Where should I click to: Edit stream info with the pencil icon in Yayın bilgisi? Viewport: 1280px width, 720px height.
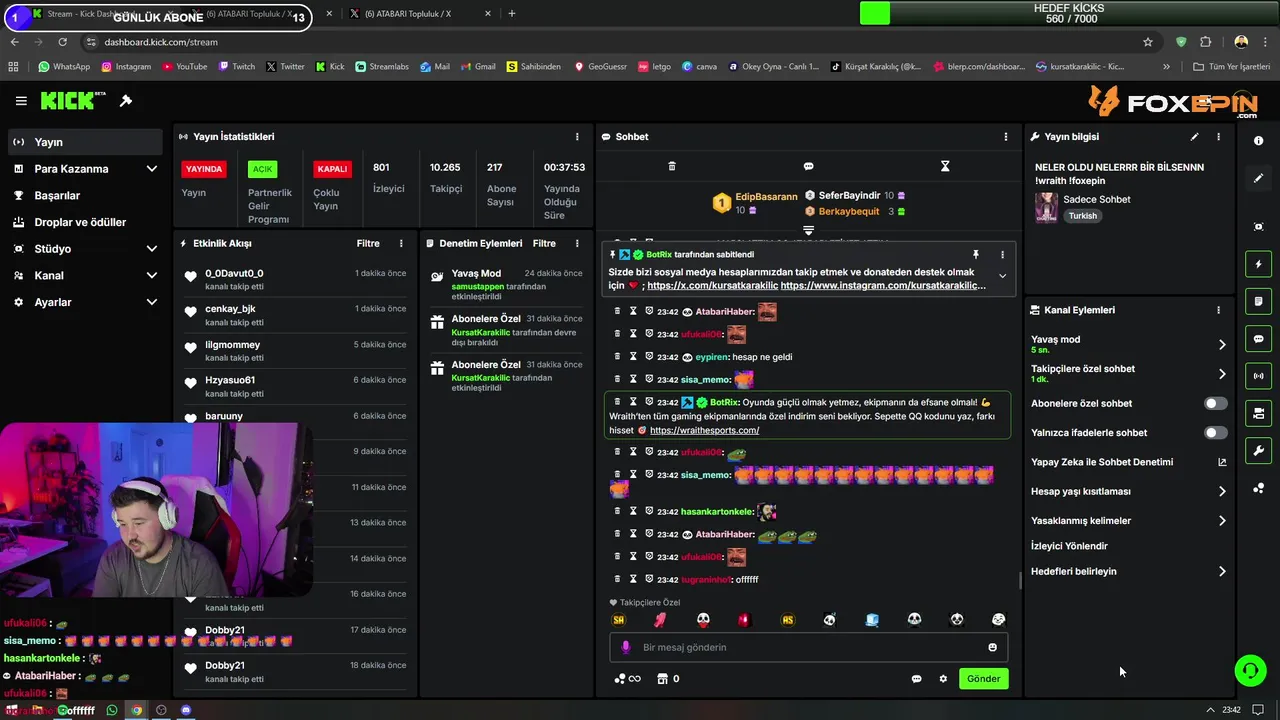pos(1194,136)
